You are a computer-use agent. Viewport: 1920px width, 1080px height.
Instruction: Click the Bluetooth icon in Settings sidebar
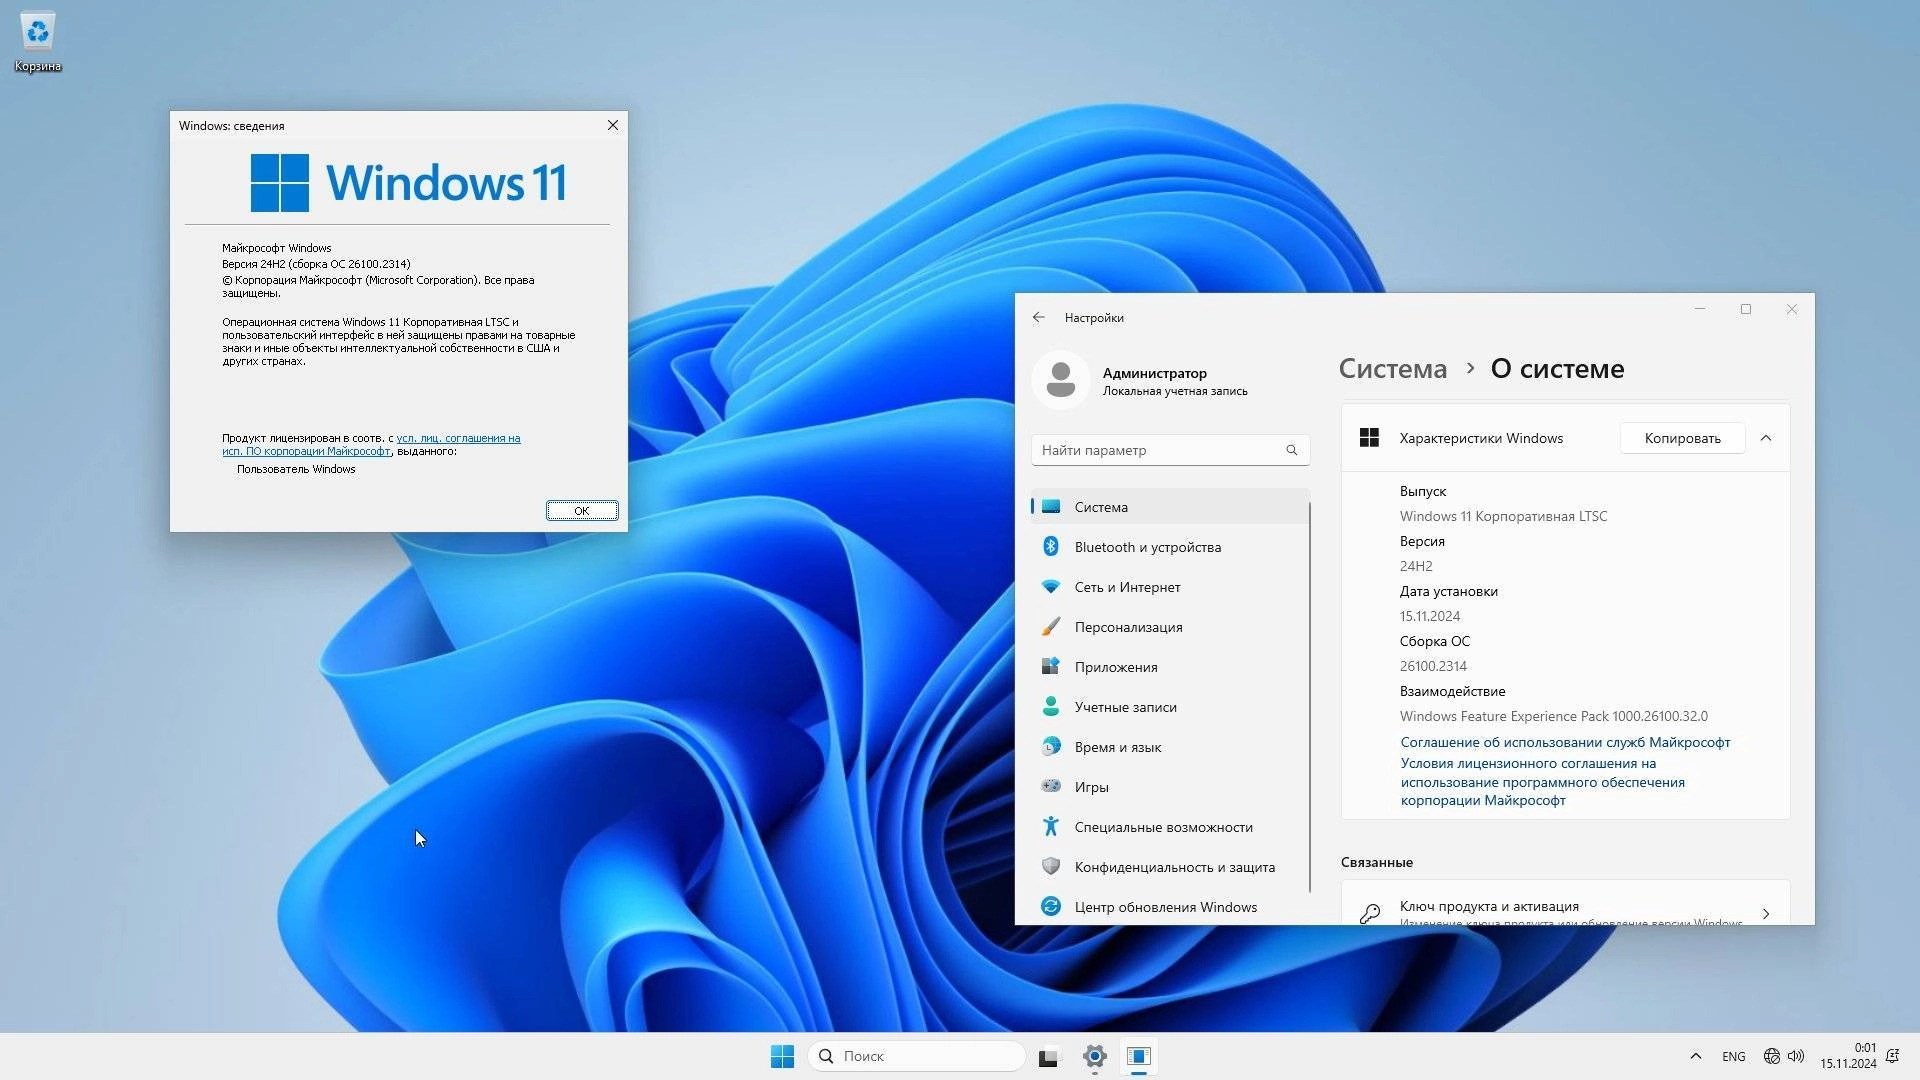pos(1050,546)
